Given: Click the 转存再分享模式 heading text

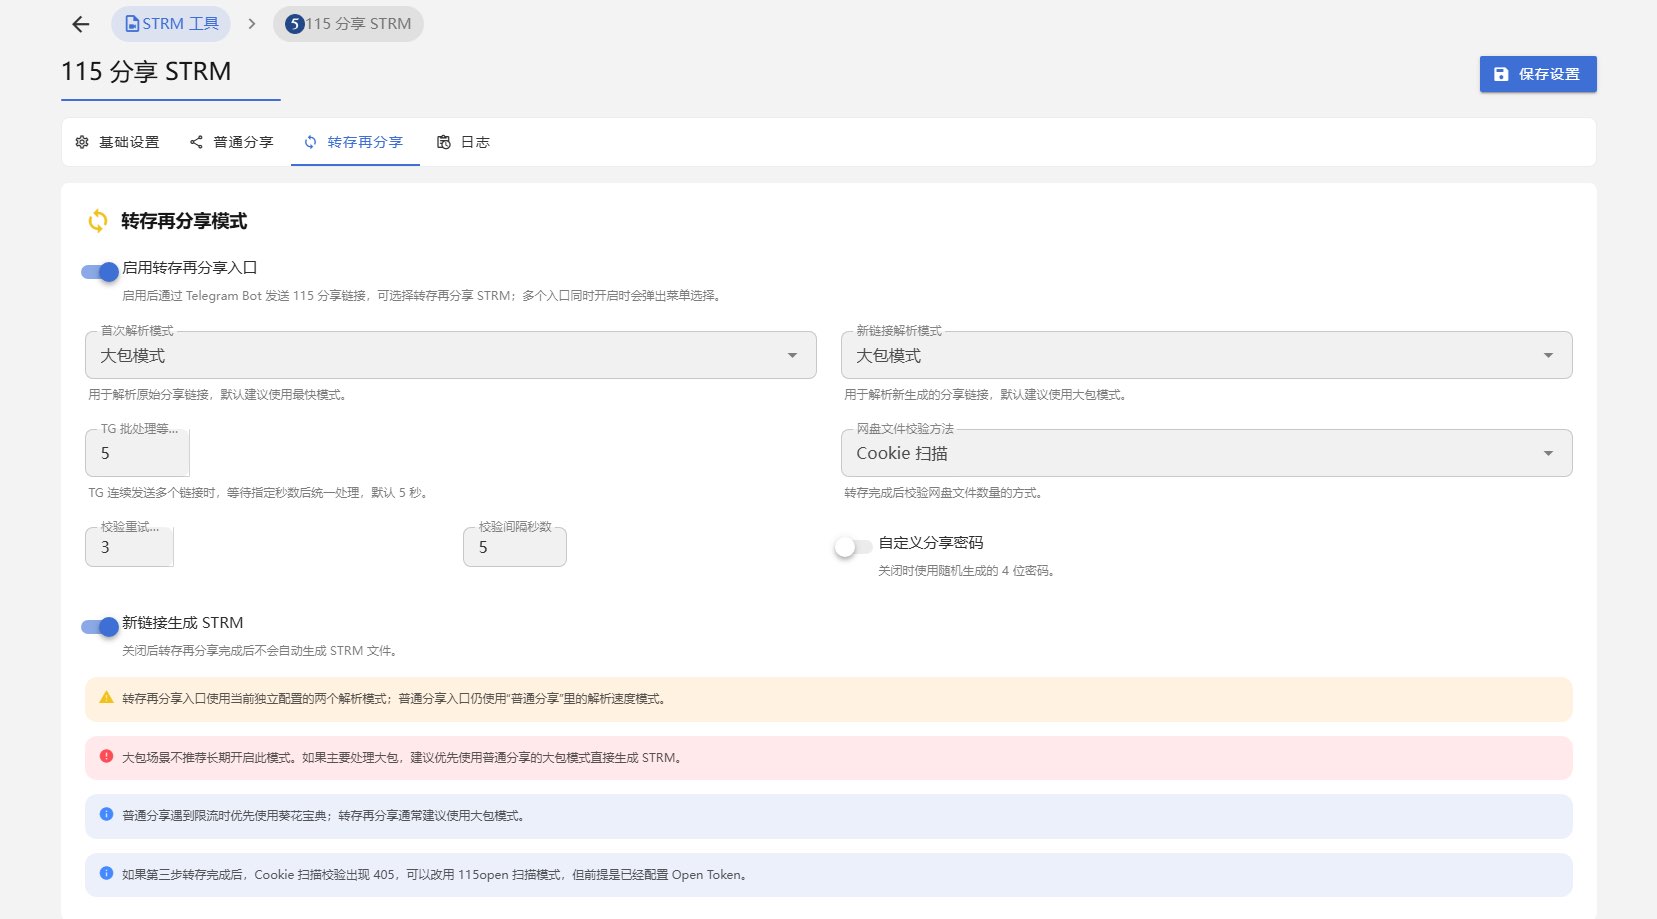Looking at the screenshot, I should point(184,221).
